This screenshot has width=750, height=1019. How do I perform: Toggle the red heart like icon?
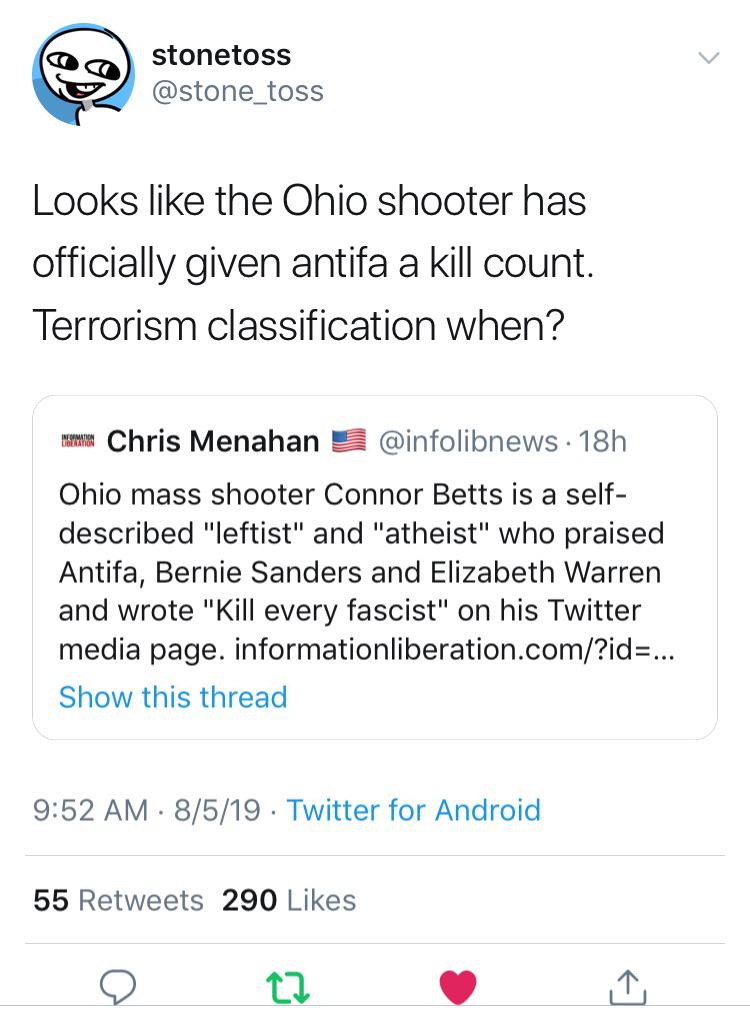[x=458, y=986]
